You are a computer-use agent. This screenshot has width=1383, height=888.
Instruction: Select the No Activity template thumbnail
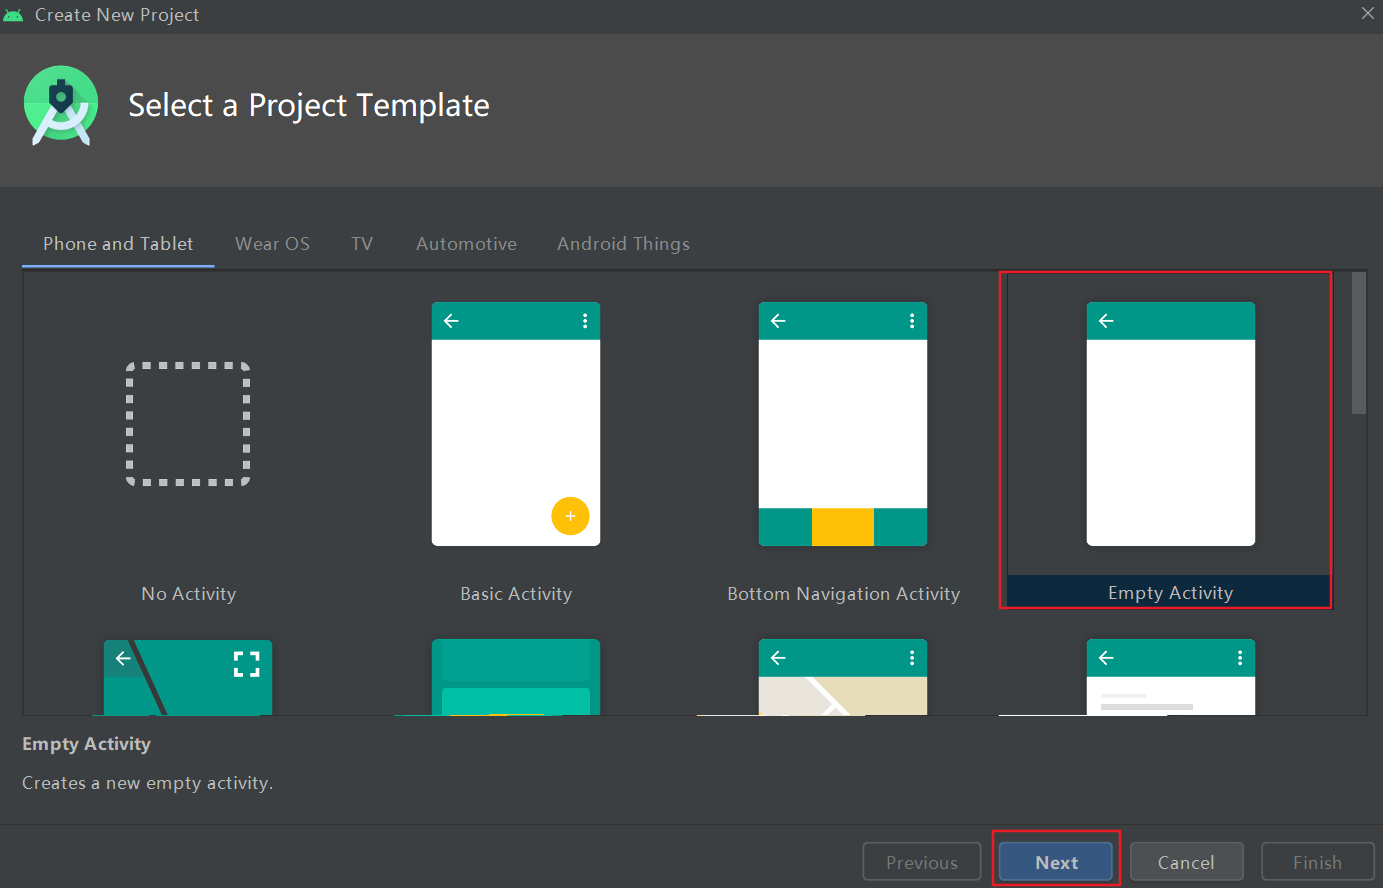coord(188,424)
